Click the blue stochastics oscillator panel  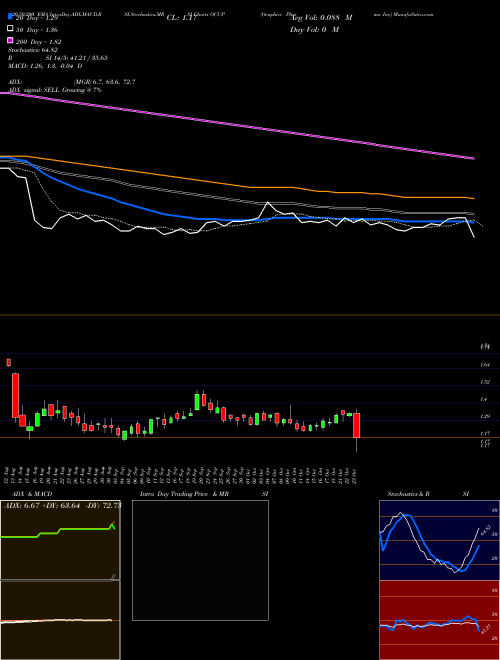(439, 540)
